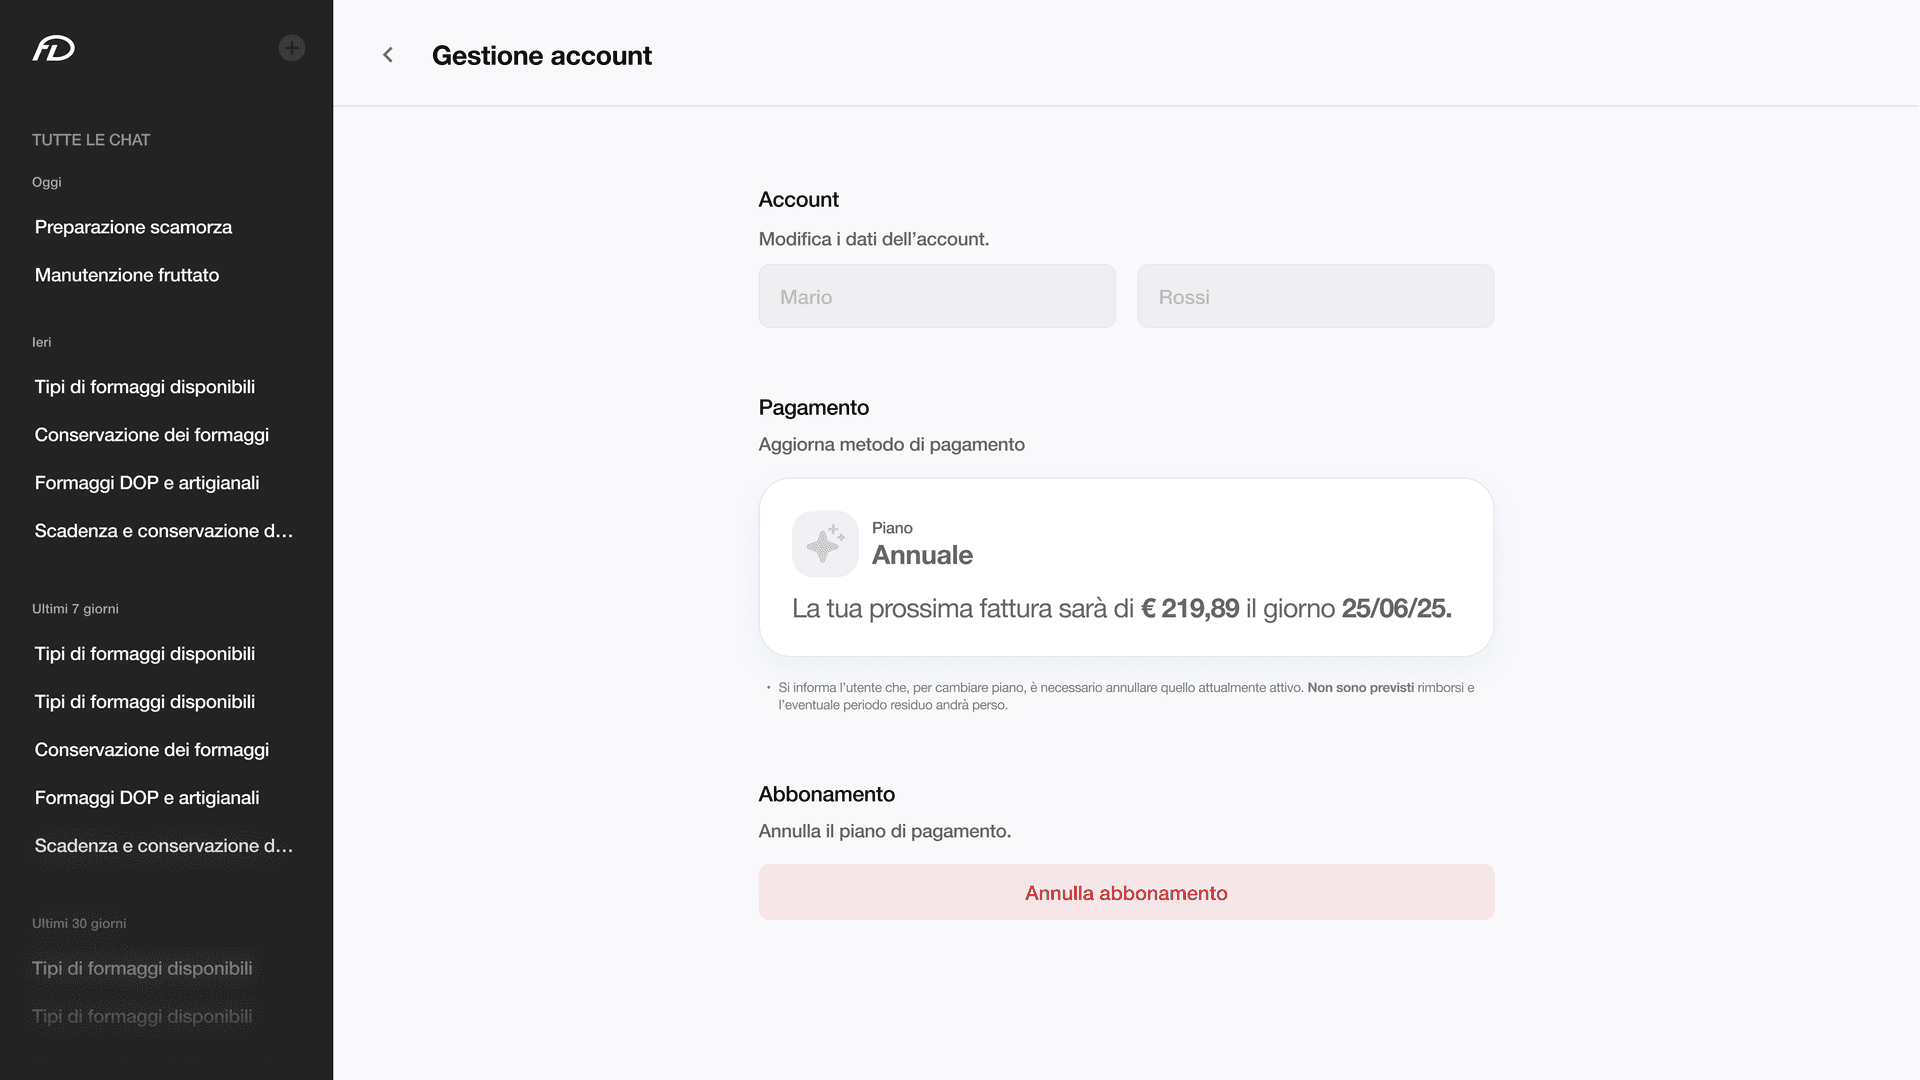Start a new chat with plus icon
1920x1080 pixels.
[x=291, y=48]
